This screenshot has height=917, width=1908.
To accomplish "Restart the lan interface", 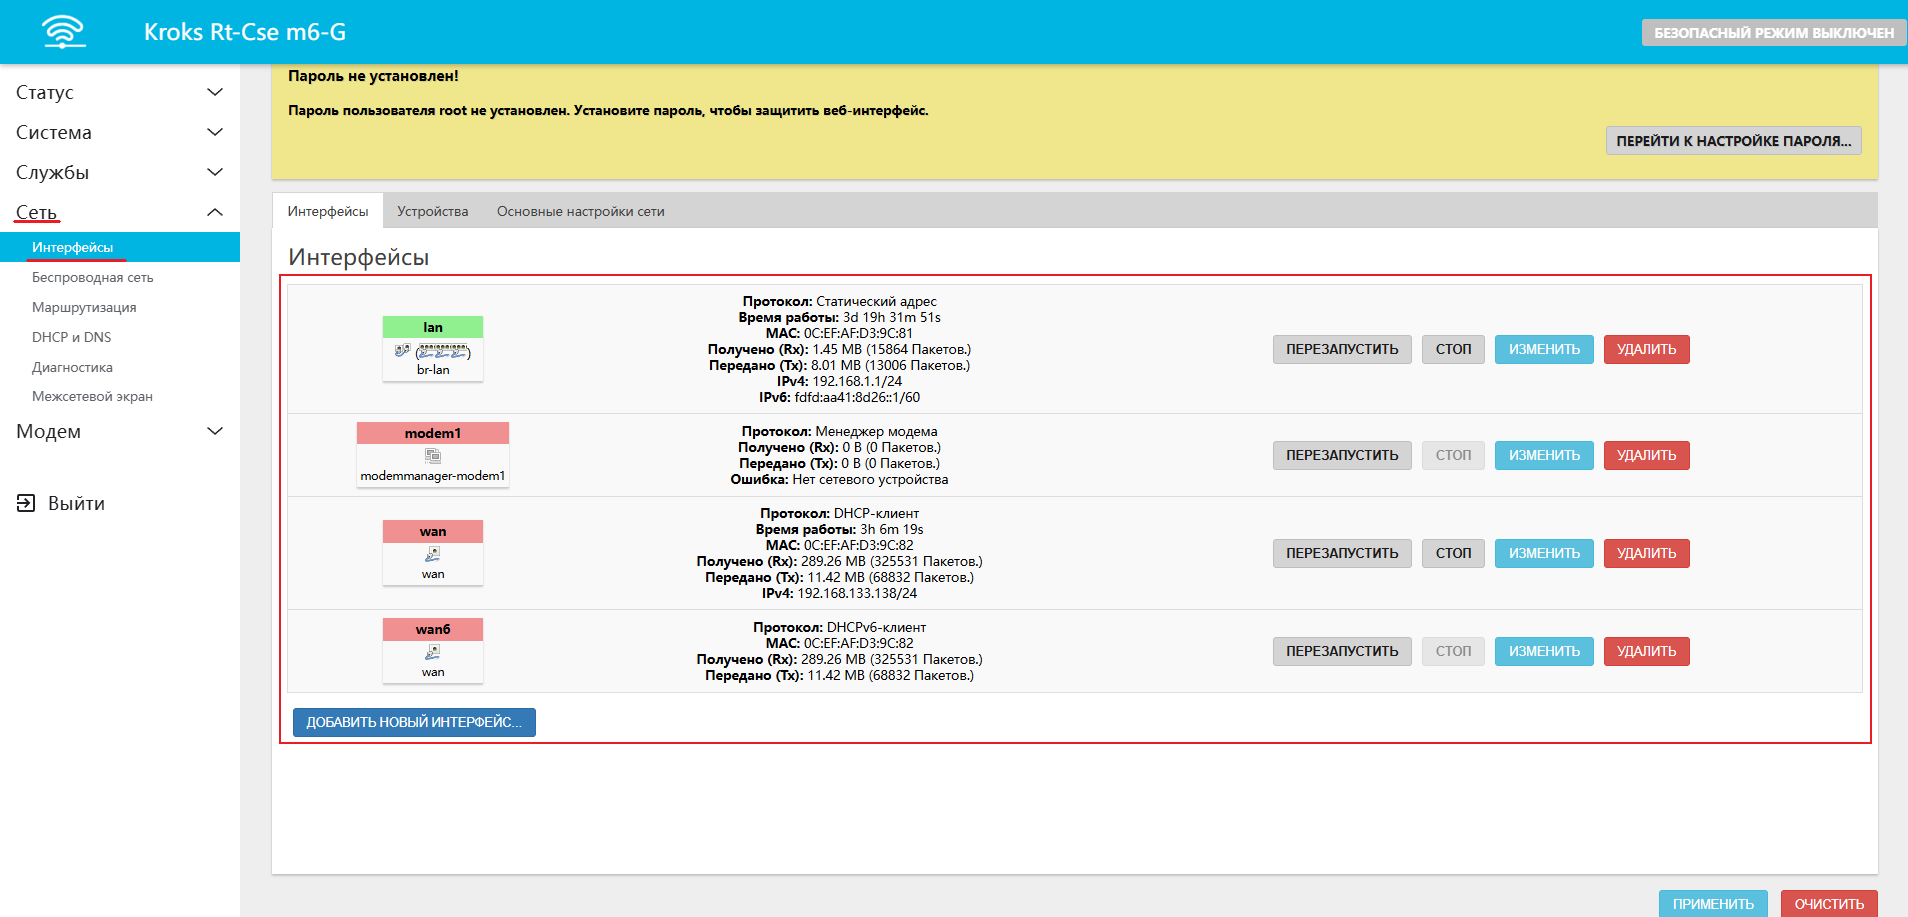I will point(1341,349).
